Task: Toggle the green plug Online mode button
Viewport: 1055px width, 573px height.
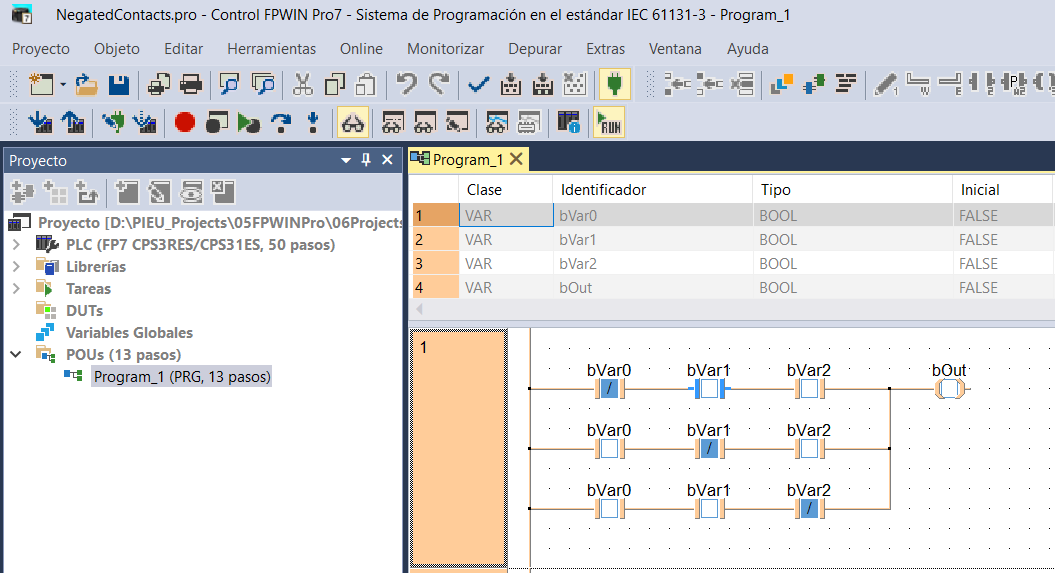Action: [x=614, y=85]
